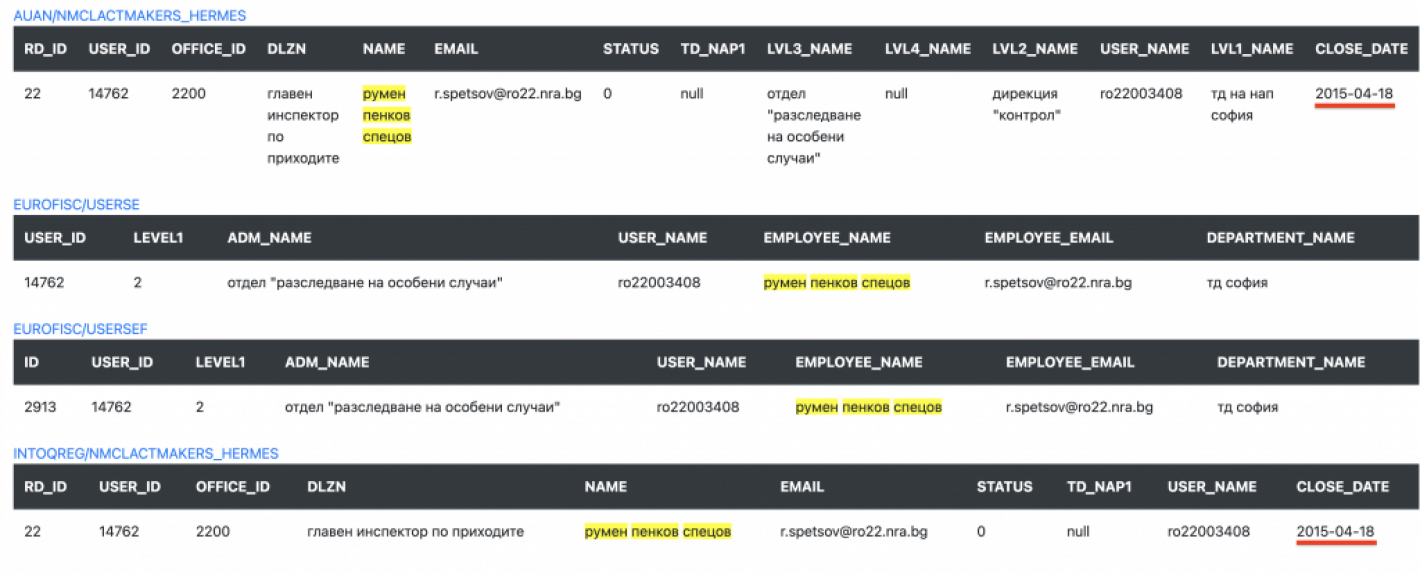Click the DEPARTMENT_NAME header in the USERSEF table
This screenshot has height=574, width=1420.
click(1291, 362)
